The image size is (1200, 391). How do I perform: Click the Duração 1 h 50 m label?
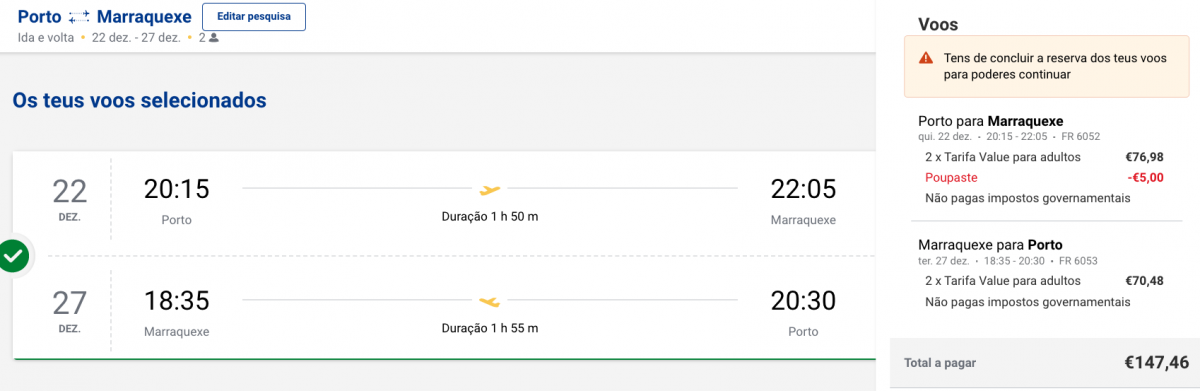[490, 216]
